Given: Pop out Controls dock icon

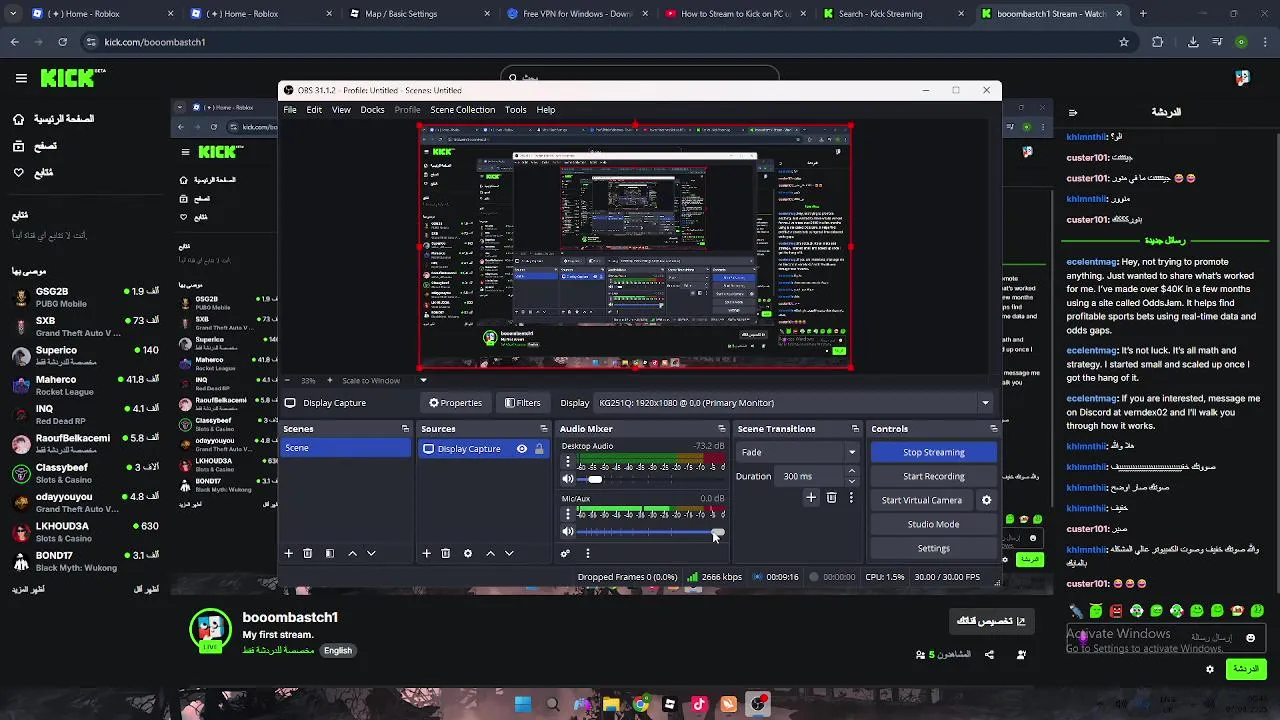Looking at the screenshot, I should [993, 429].
